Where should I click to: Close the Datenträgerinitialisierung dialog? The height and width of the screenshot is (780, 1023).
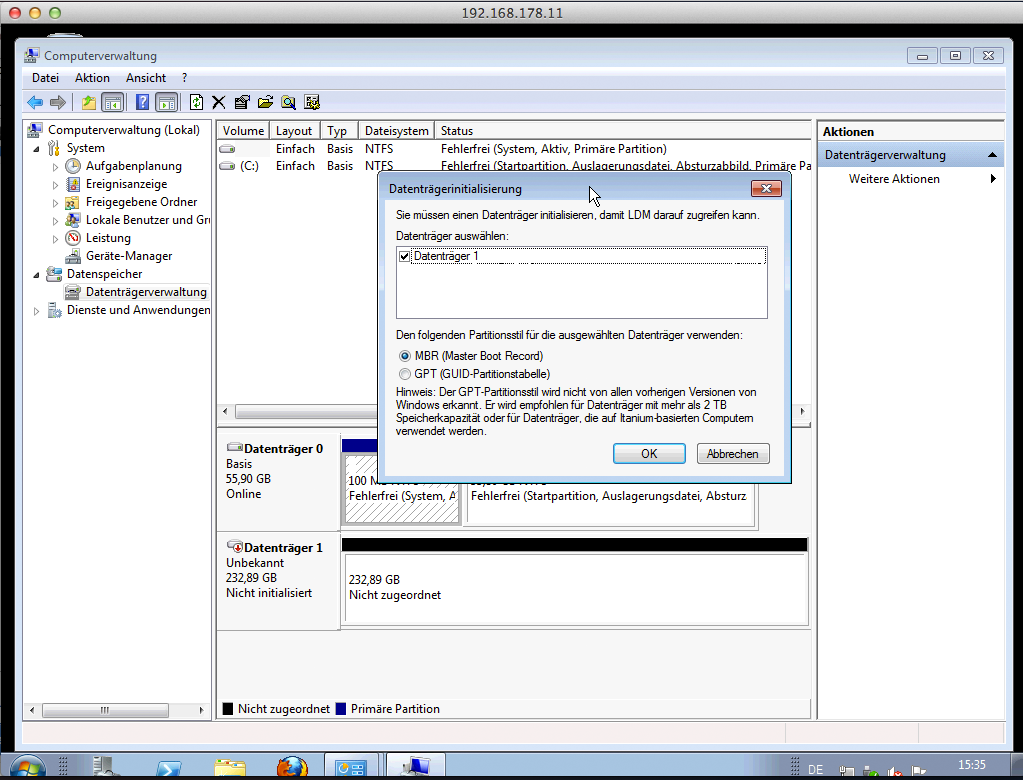click(767, 188)
